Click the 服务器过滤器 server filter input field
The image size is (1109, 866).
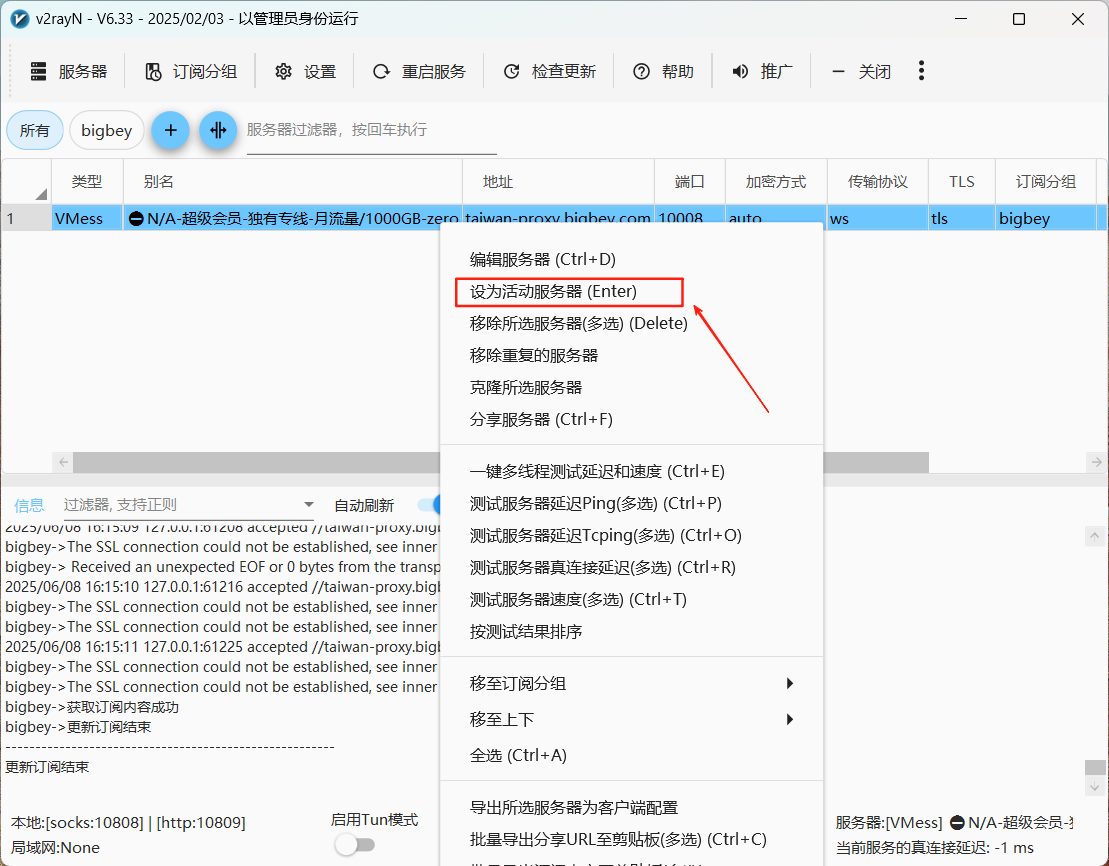357,130
